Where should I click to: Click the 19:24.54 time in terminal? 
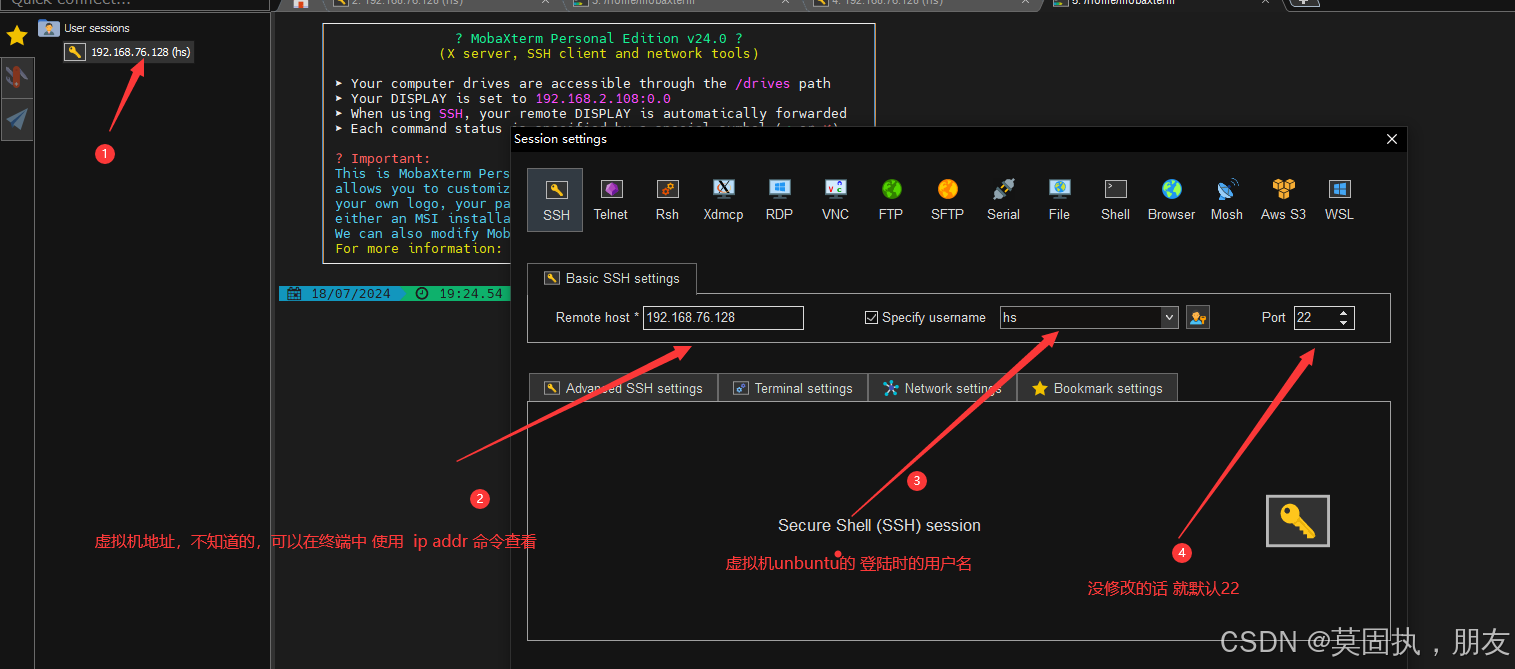[x=471, y=293]
